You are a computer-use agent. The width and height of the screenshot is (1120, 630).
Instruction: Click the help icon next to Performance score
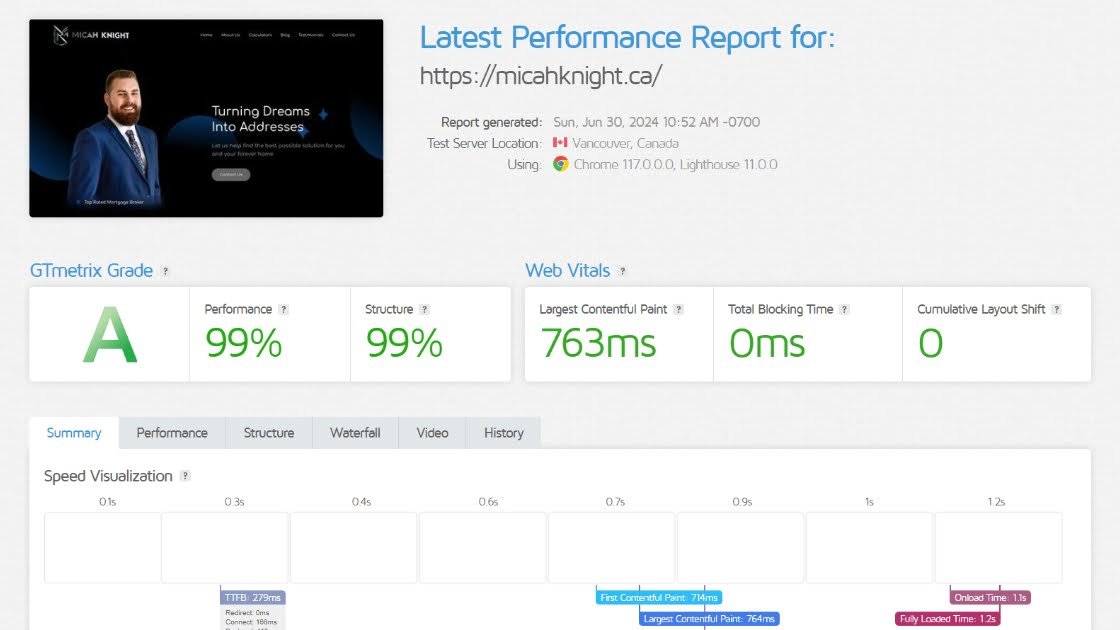click(x=283, y=310)
